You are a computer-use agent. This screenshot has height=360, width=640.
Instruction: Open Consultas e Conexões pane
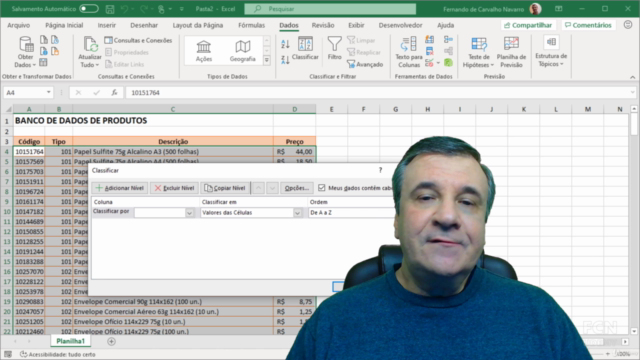[138, 40]
